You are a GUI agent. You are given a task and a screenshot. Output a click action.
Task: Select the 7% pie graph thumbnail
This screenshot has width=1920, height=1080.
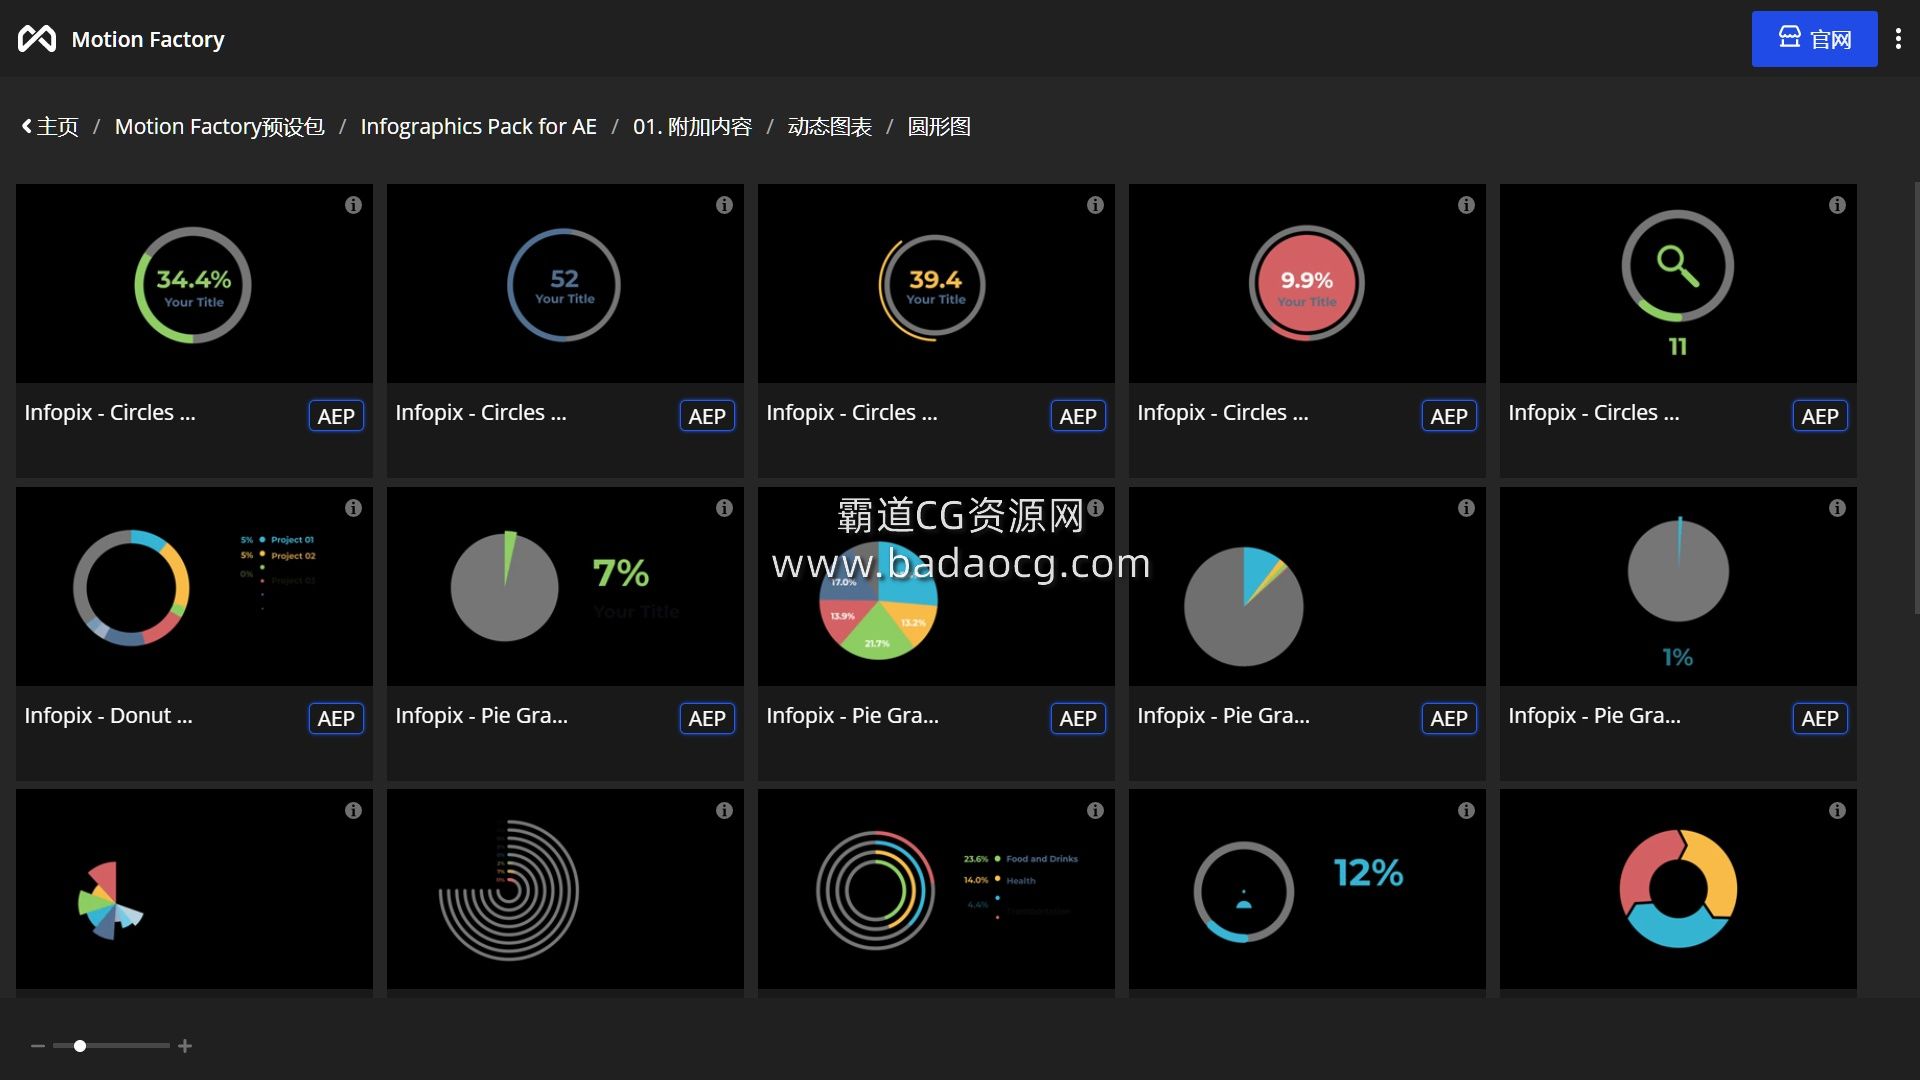tap(565, 587)
